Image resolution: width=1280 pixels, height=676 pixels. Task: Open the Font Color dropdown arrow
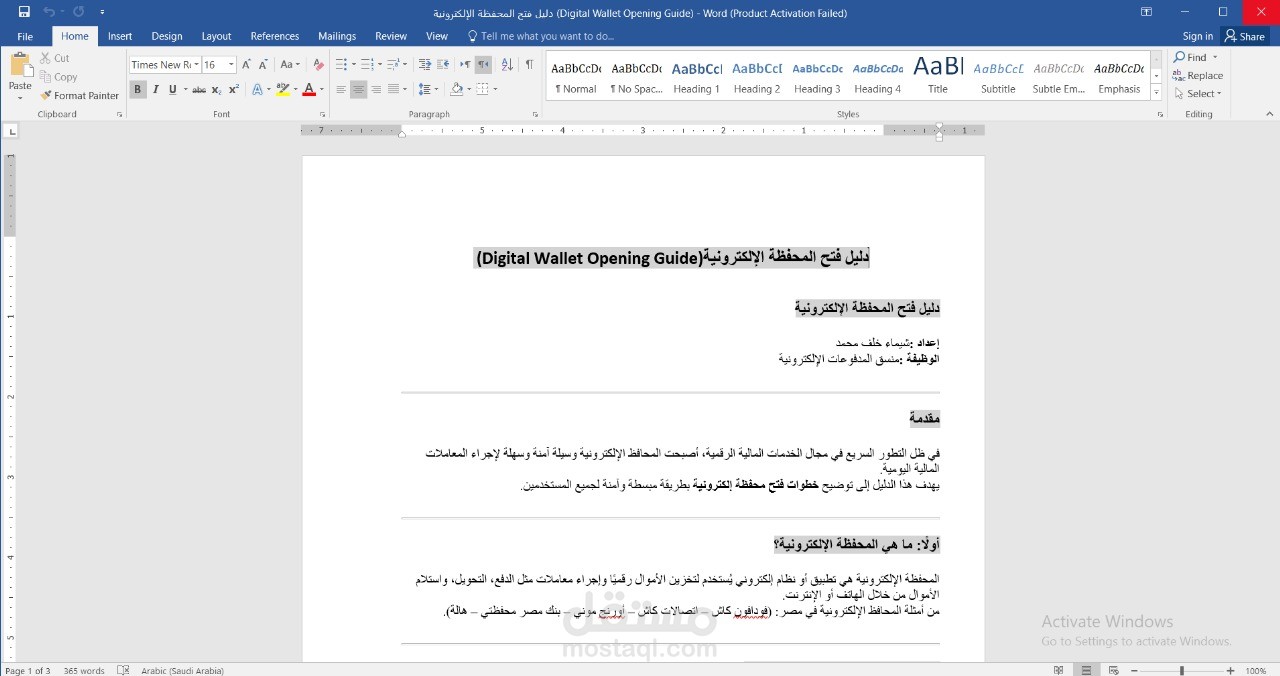(x=321, y=90)
